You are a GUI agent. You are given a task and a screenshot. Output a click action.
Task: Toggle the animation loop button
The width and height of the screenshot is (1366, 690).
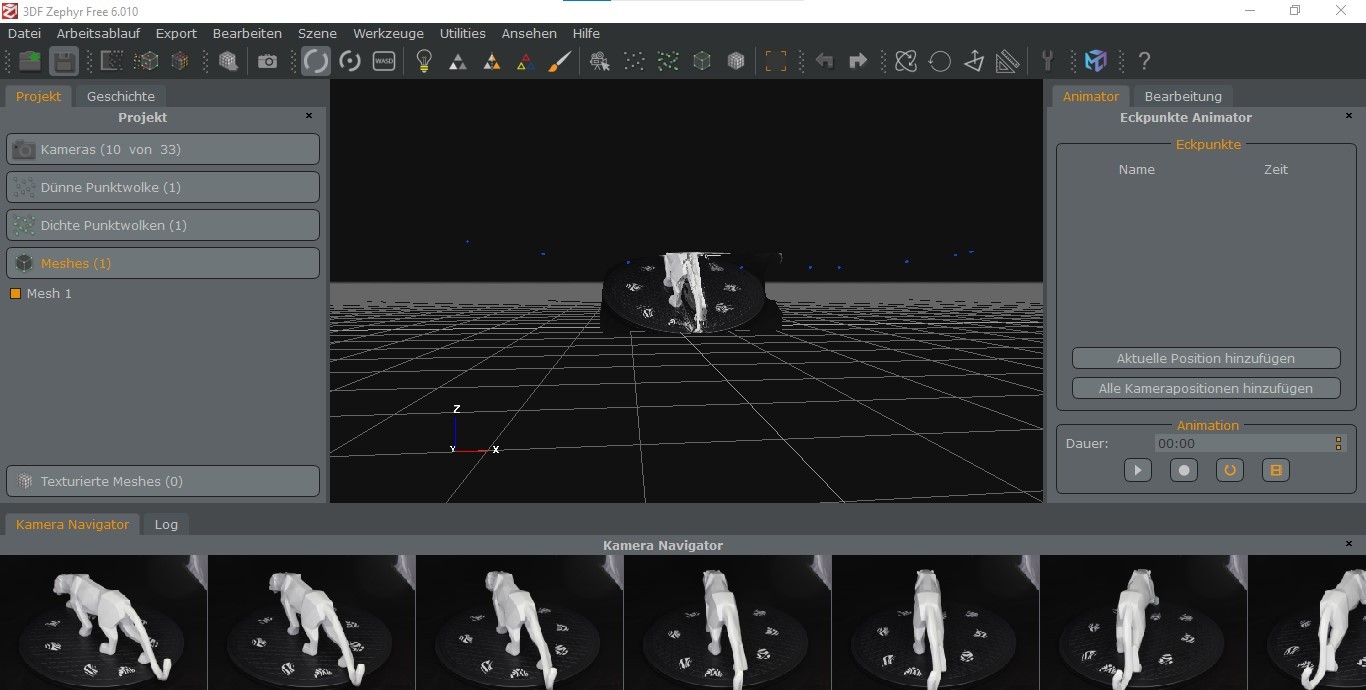pos(1229,470)
